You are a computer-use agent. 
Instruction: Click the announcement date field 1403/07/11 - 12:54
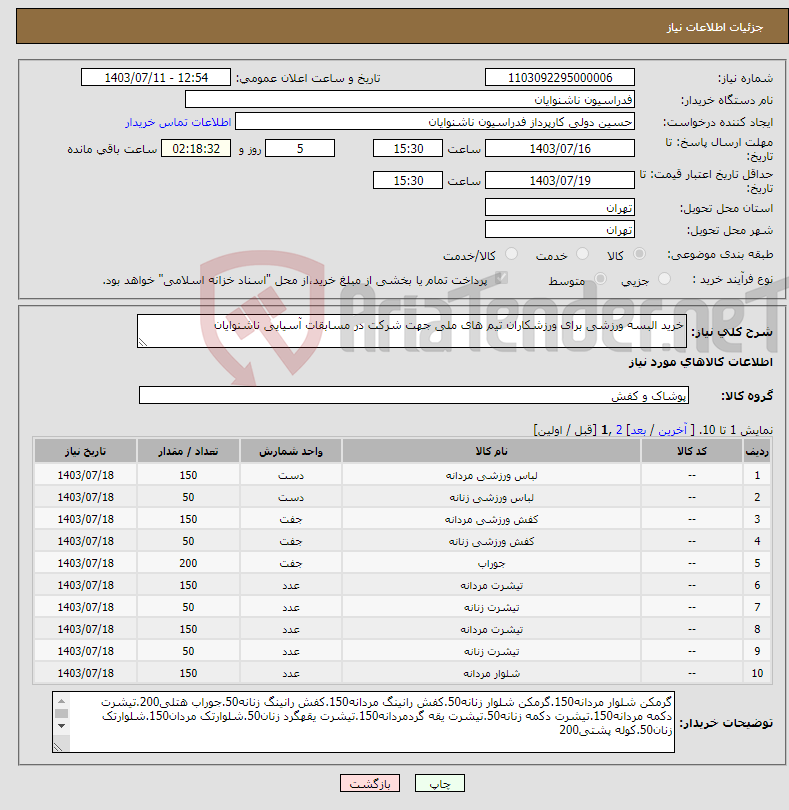[156, 77]
